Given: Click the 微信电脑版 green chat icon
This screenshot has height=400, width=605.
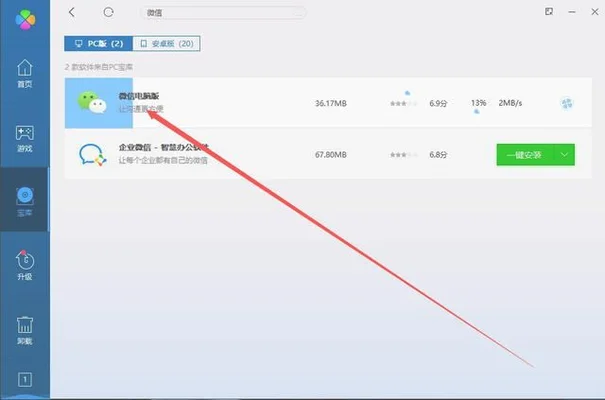Looking at the screenshot, I should (x=92, y=103).
